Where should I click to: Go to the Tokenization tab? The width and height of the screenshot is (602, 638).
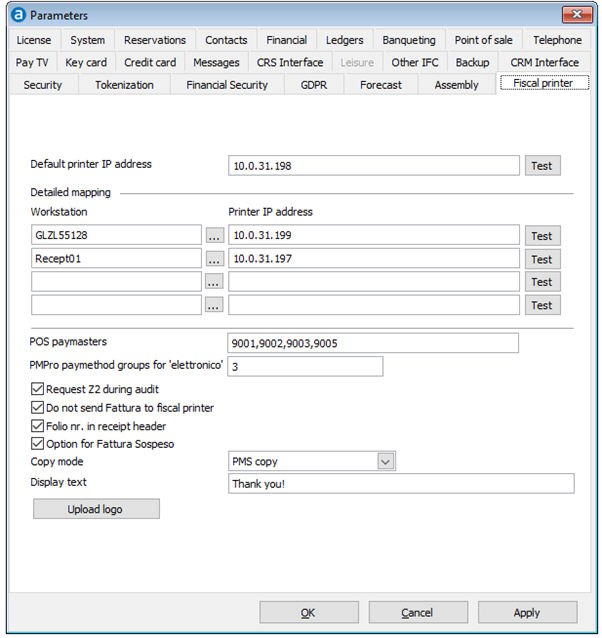point(124,85)
